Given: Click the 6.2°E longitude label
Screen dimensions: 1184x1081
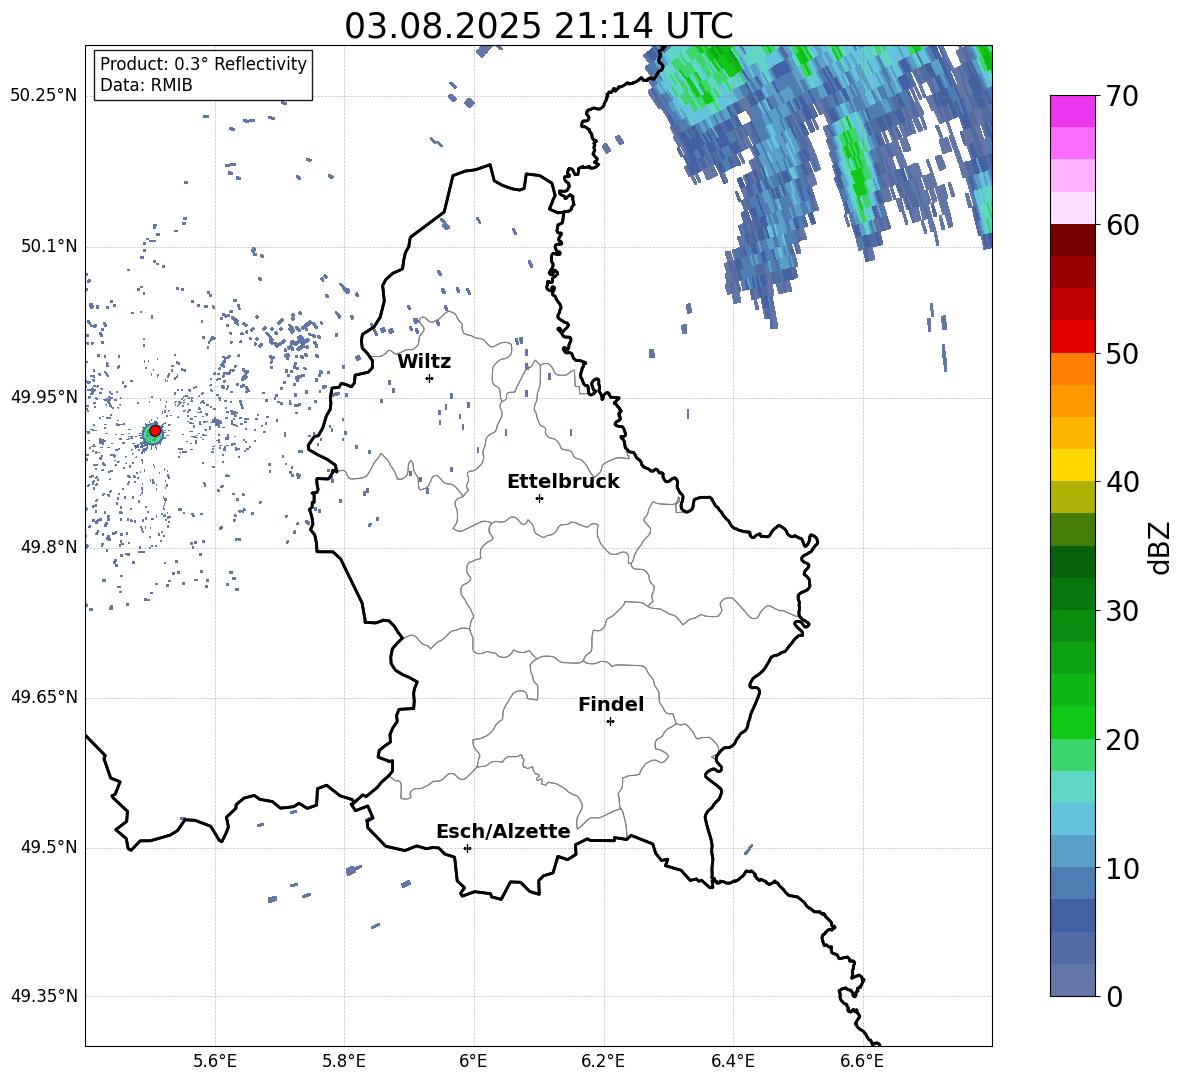Looking at the screenshot, I should pos(603,1061).
